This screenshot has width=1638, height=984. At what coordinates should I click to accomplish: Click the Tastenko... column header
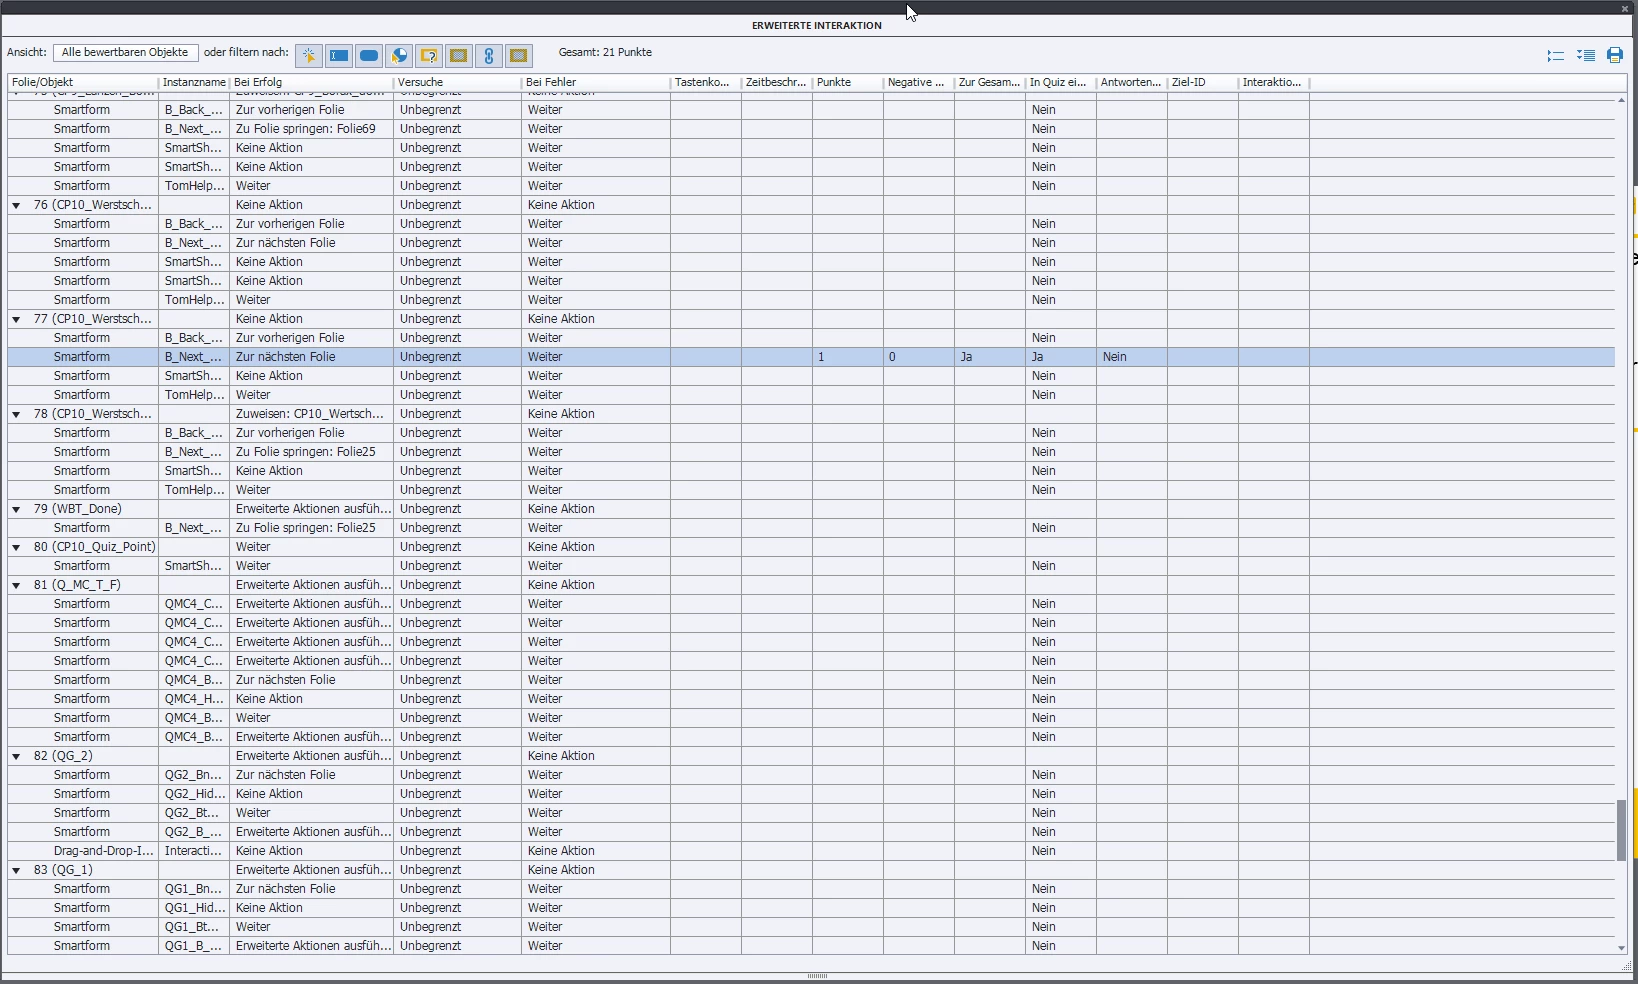(705, 82)
